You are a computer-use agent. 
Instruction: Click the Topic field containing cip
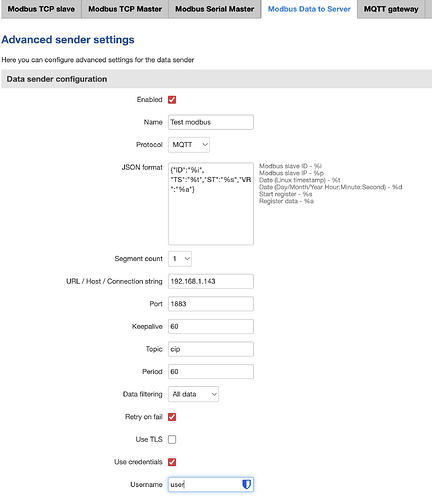point(211,349)
